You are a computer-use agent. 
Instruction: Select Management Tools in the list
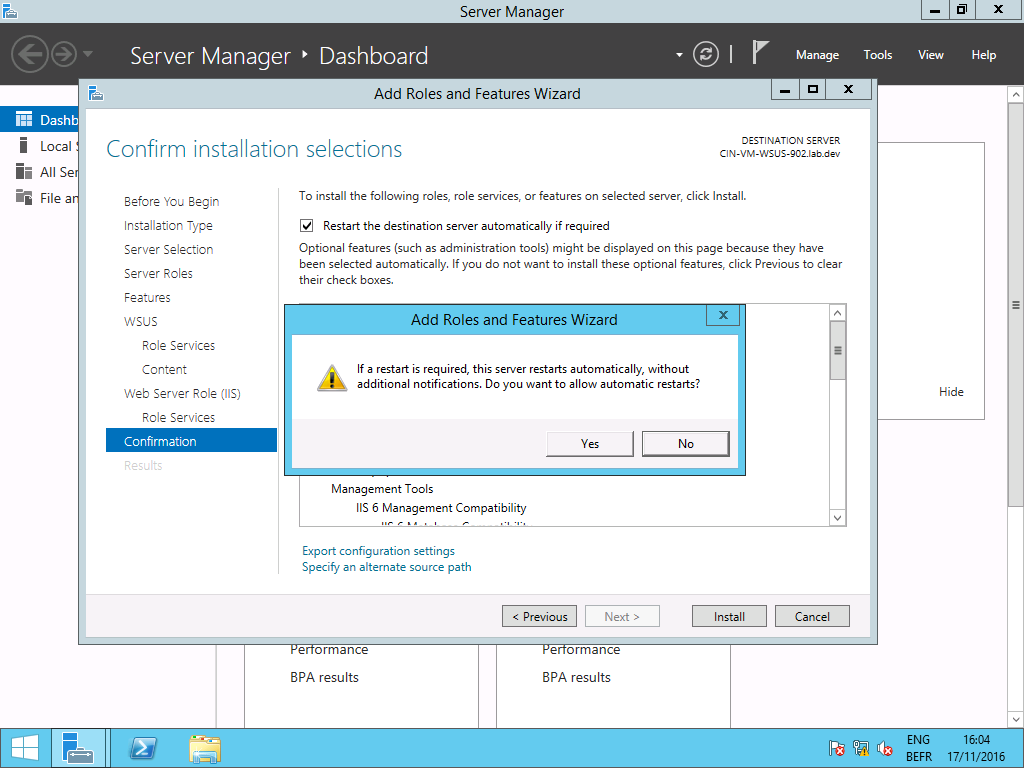[382, 489]
